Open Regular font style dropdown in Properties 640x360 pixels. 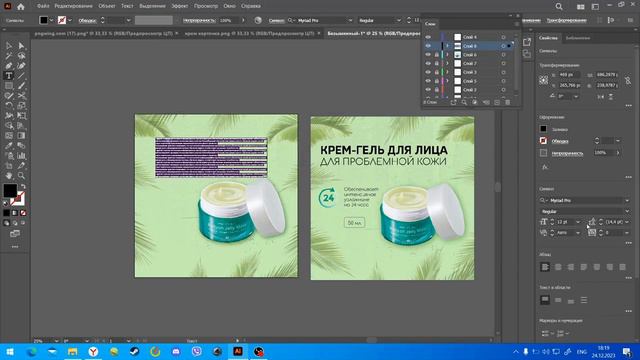(627, 211)
